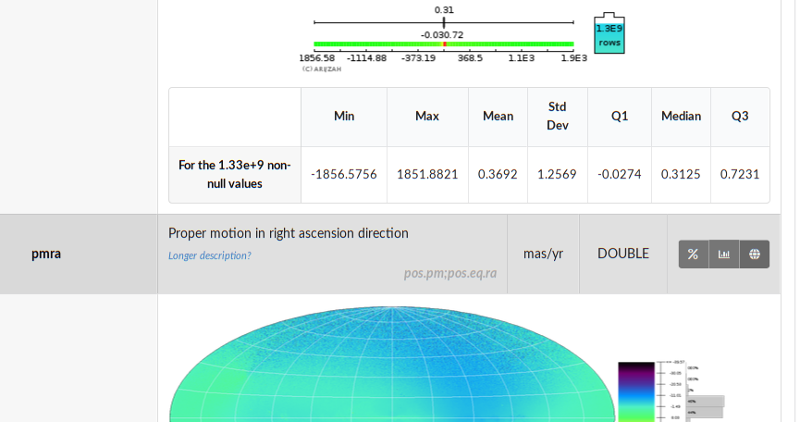Select the DOUBLE datatype cell

click(x=623, y=254)
